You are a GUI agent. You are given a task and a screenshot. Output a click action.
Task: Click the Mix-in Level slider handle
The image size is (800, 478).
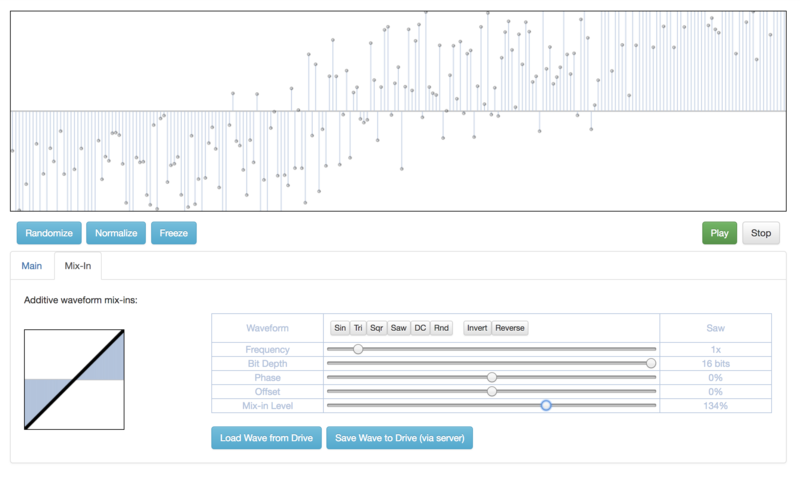[546, 405]
